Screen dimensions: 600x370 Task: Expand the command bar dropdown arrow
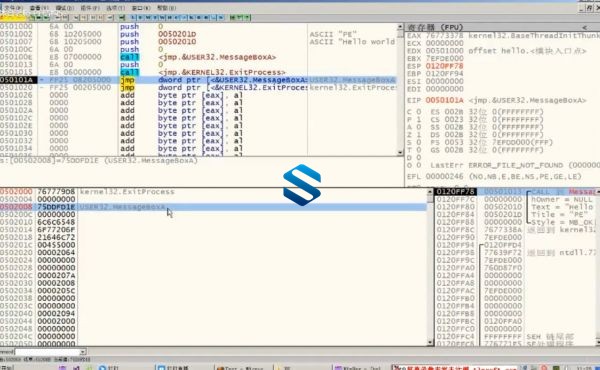pyautogui.click(x=83, y=352)
